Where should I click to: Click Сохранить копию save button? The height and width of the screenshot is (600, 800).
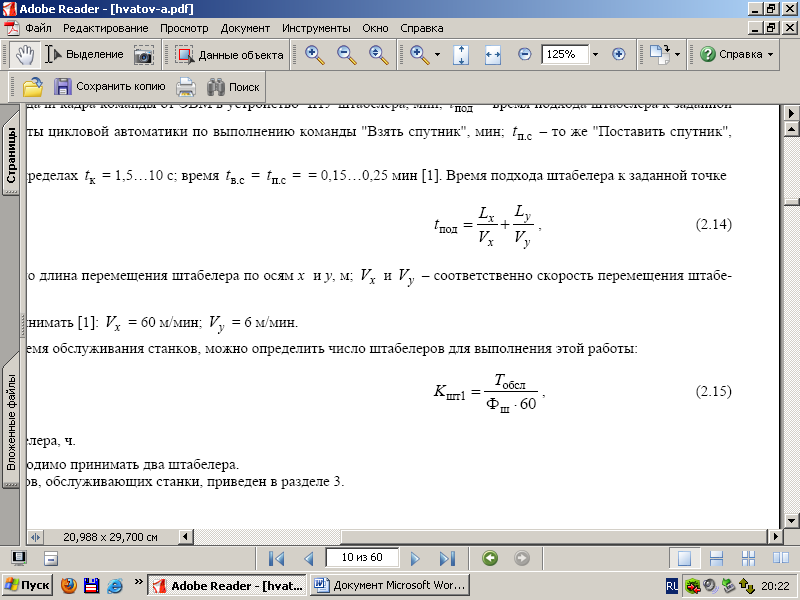[x=110, y=87]
